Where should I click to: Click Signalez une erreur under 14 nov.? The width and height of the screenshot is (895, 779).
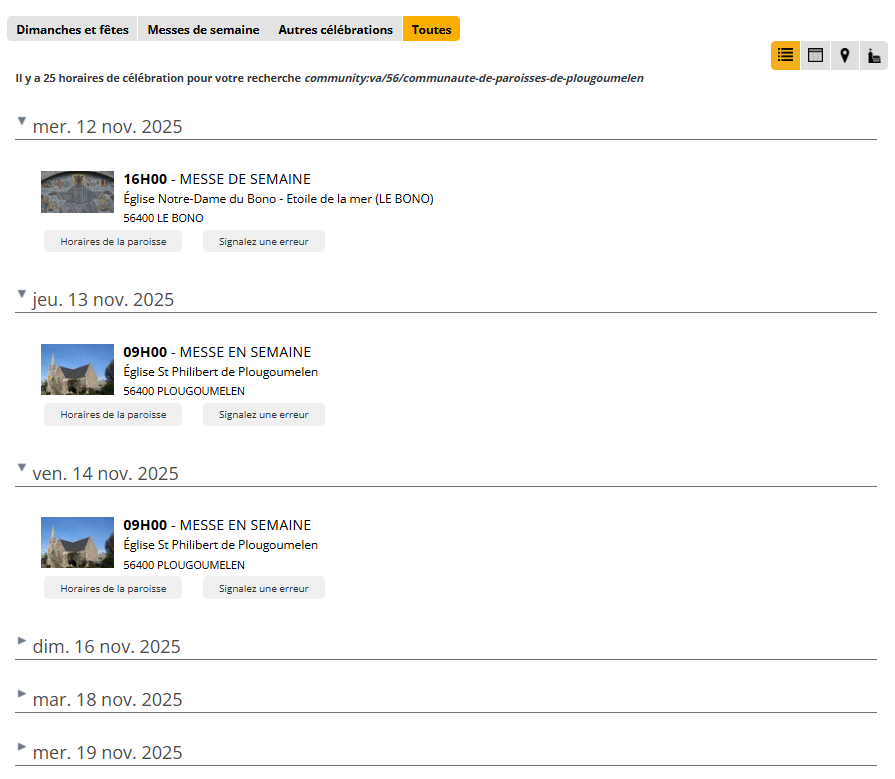pos(264,587)
